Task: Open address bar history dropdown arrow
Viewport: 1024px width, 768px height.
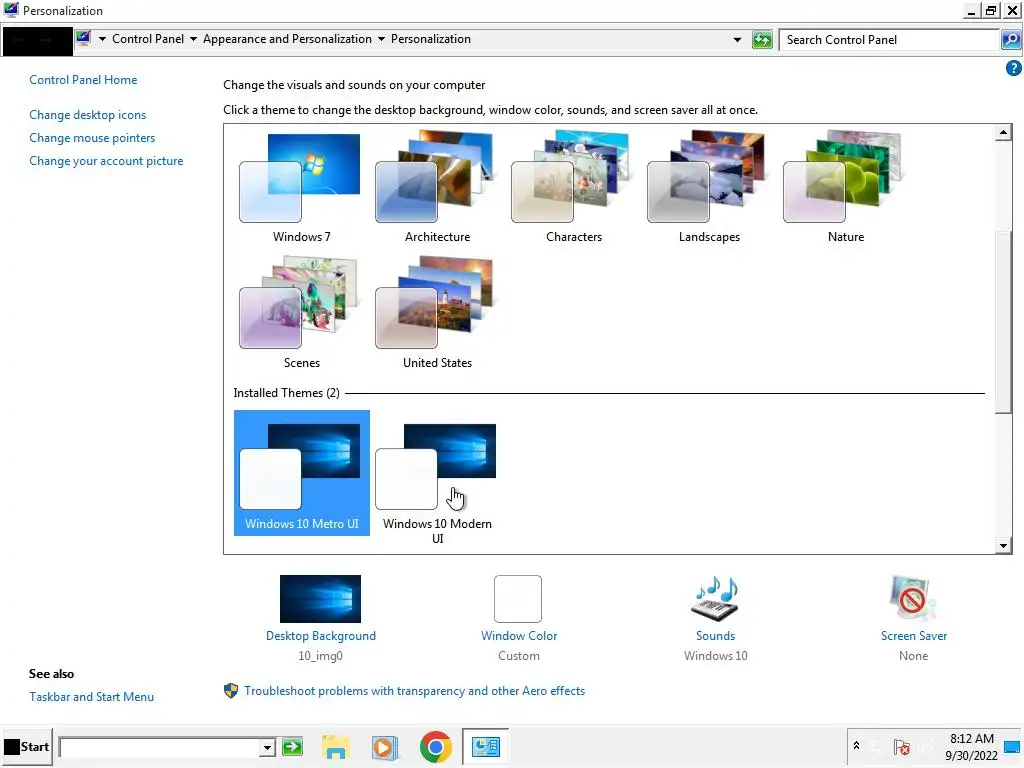Action: point(737,40)
